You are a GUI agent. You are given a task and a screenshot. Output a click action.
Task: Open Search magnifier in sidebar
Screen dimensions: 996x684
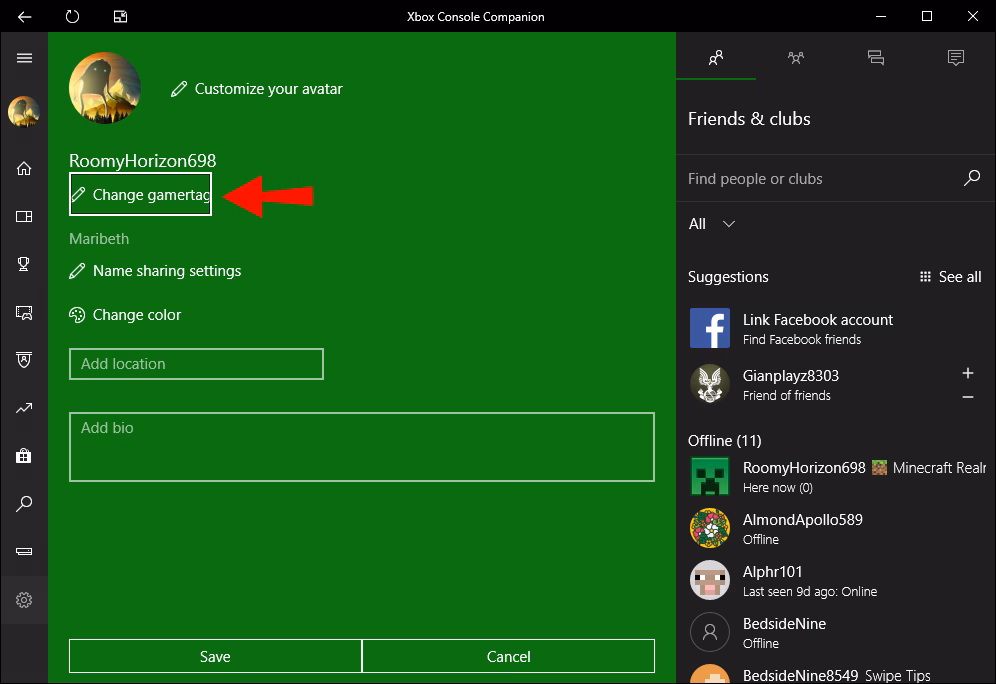[24, 504]
